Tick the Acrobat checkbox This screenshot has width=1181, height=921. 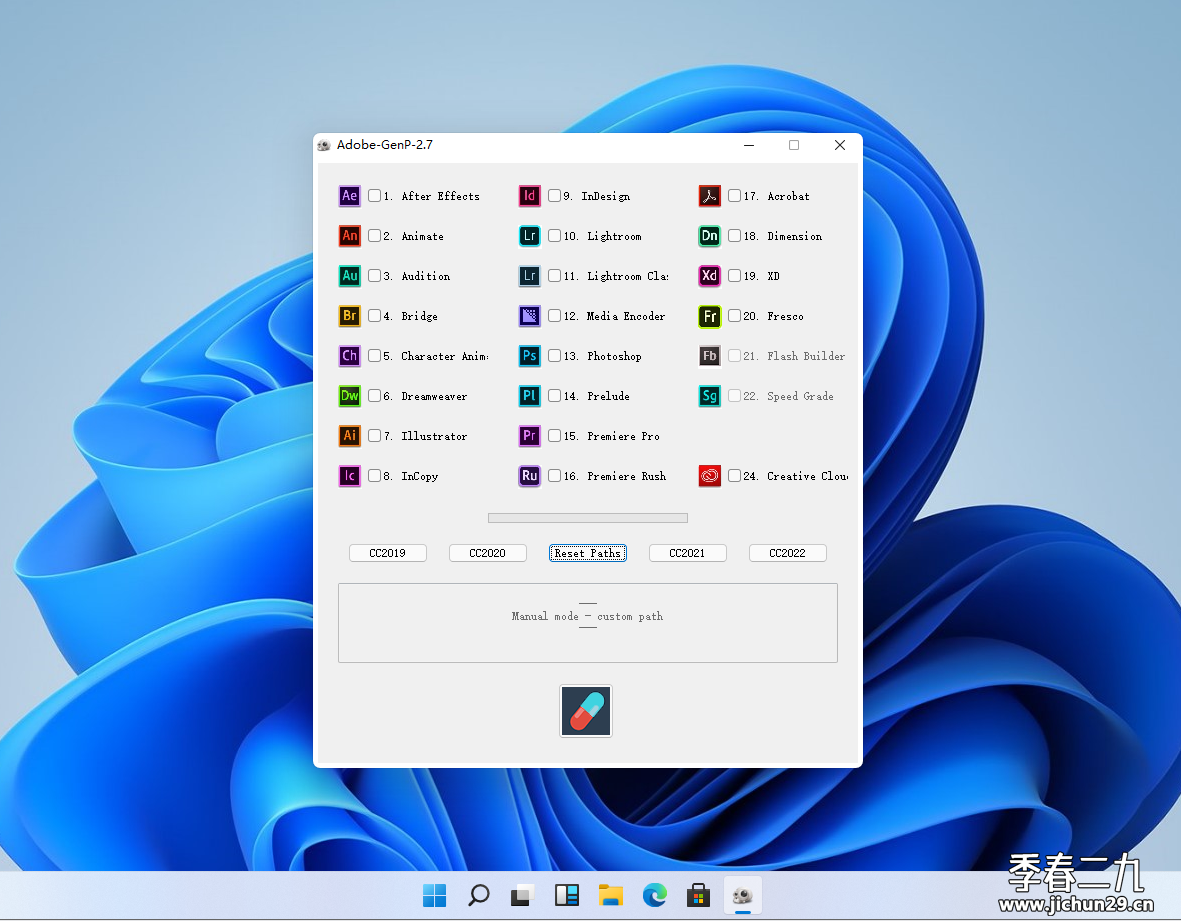734,196
